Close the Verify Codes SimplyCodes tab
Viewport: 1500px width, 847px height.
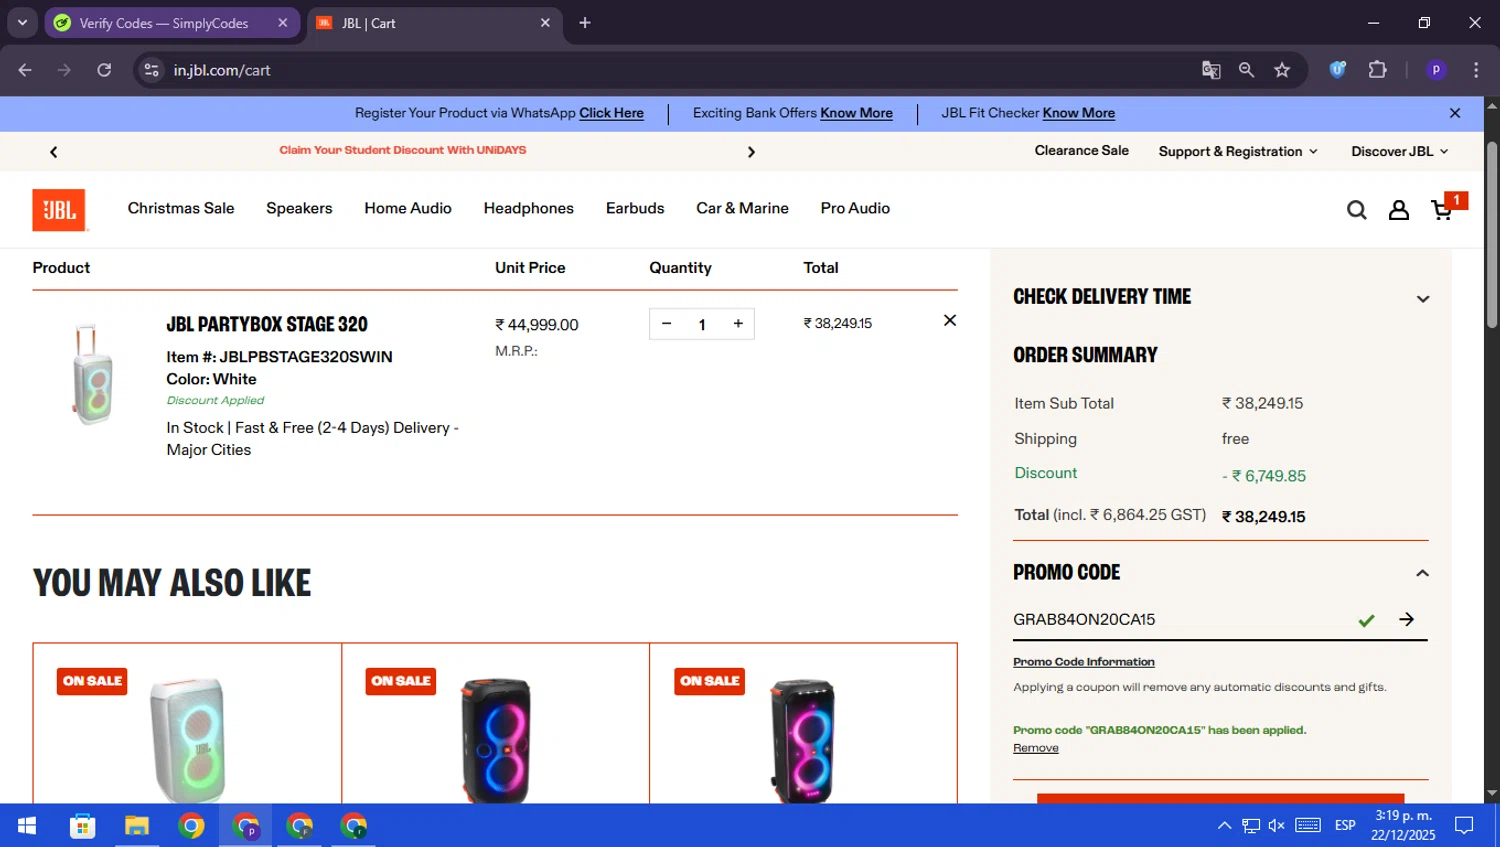(x=283, y=23)
